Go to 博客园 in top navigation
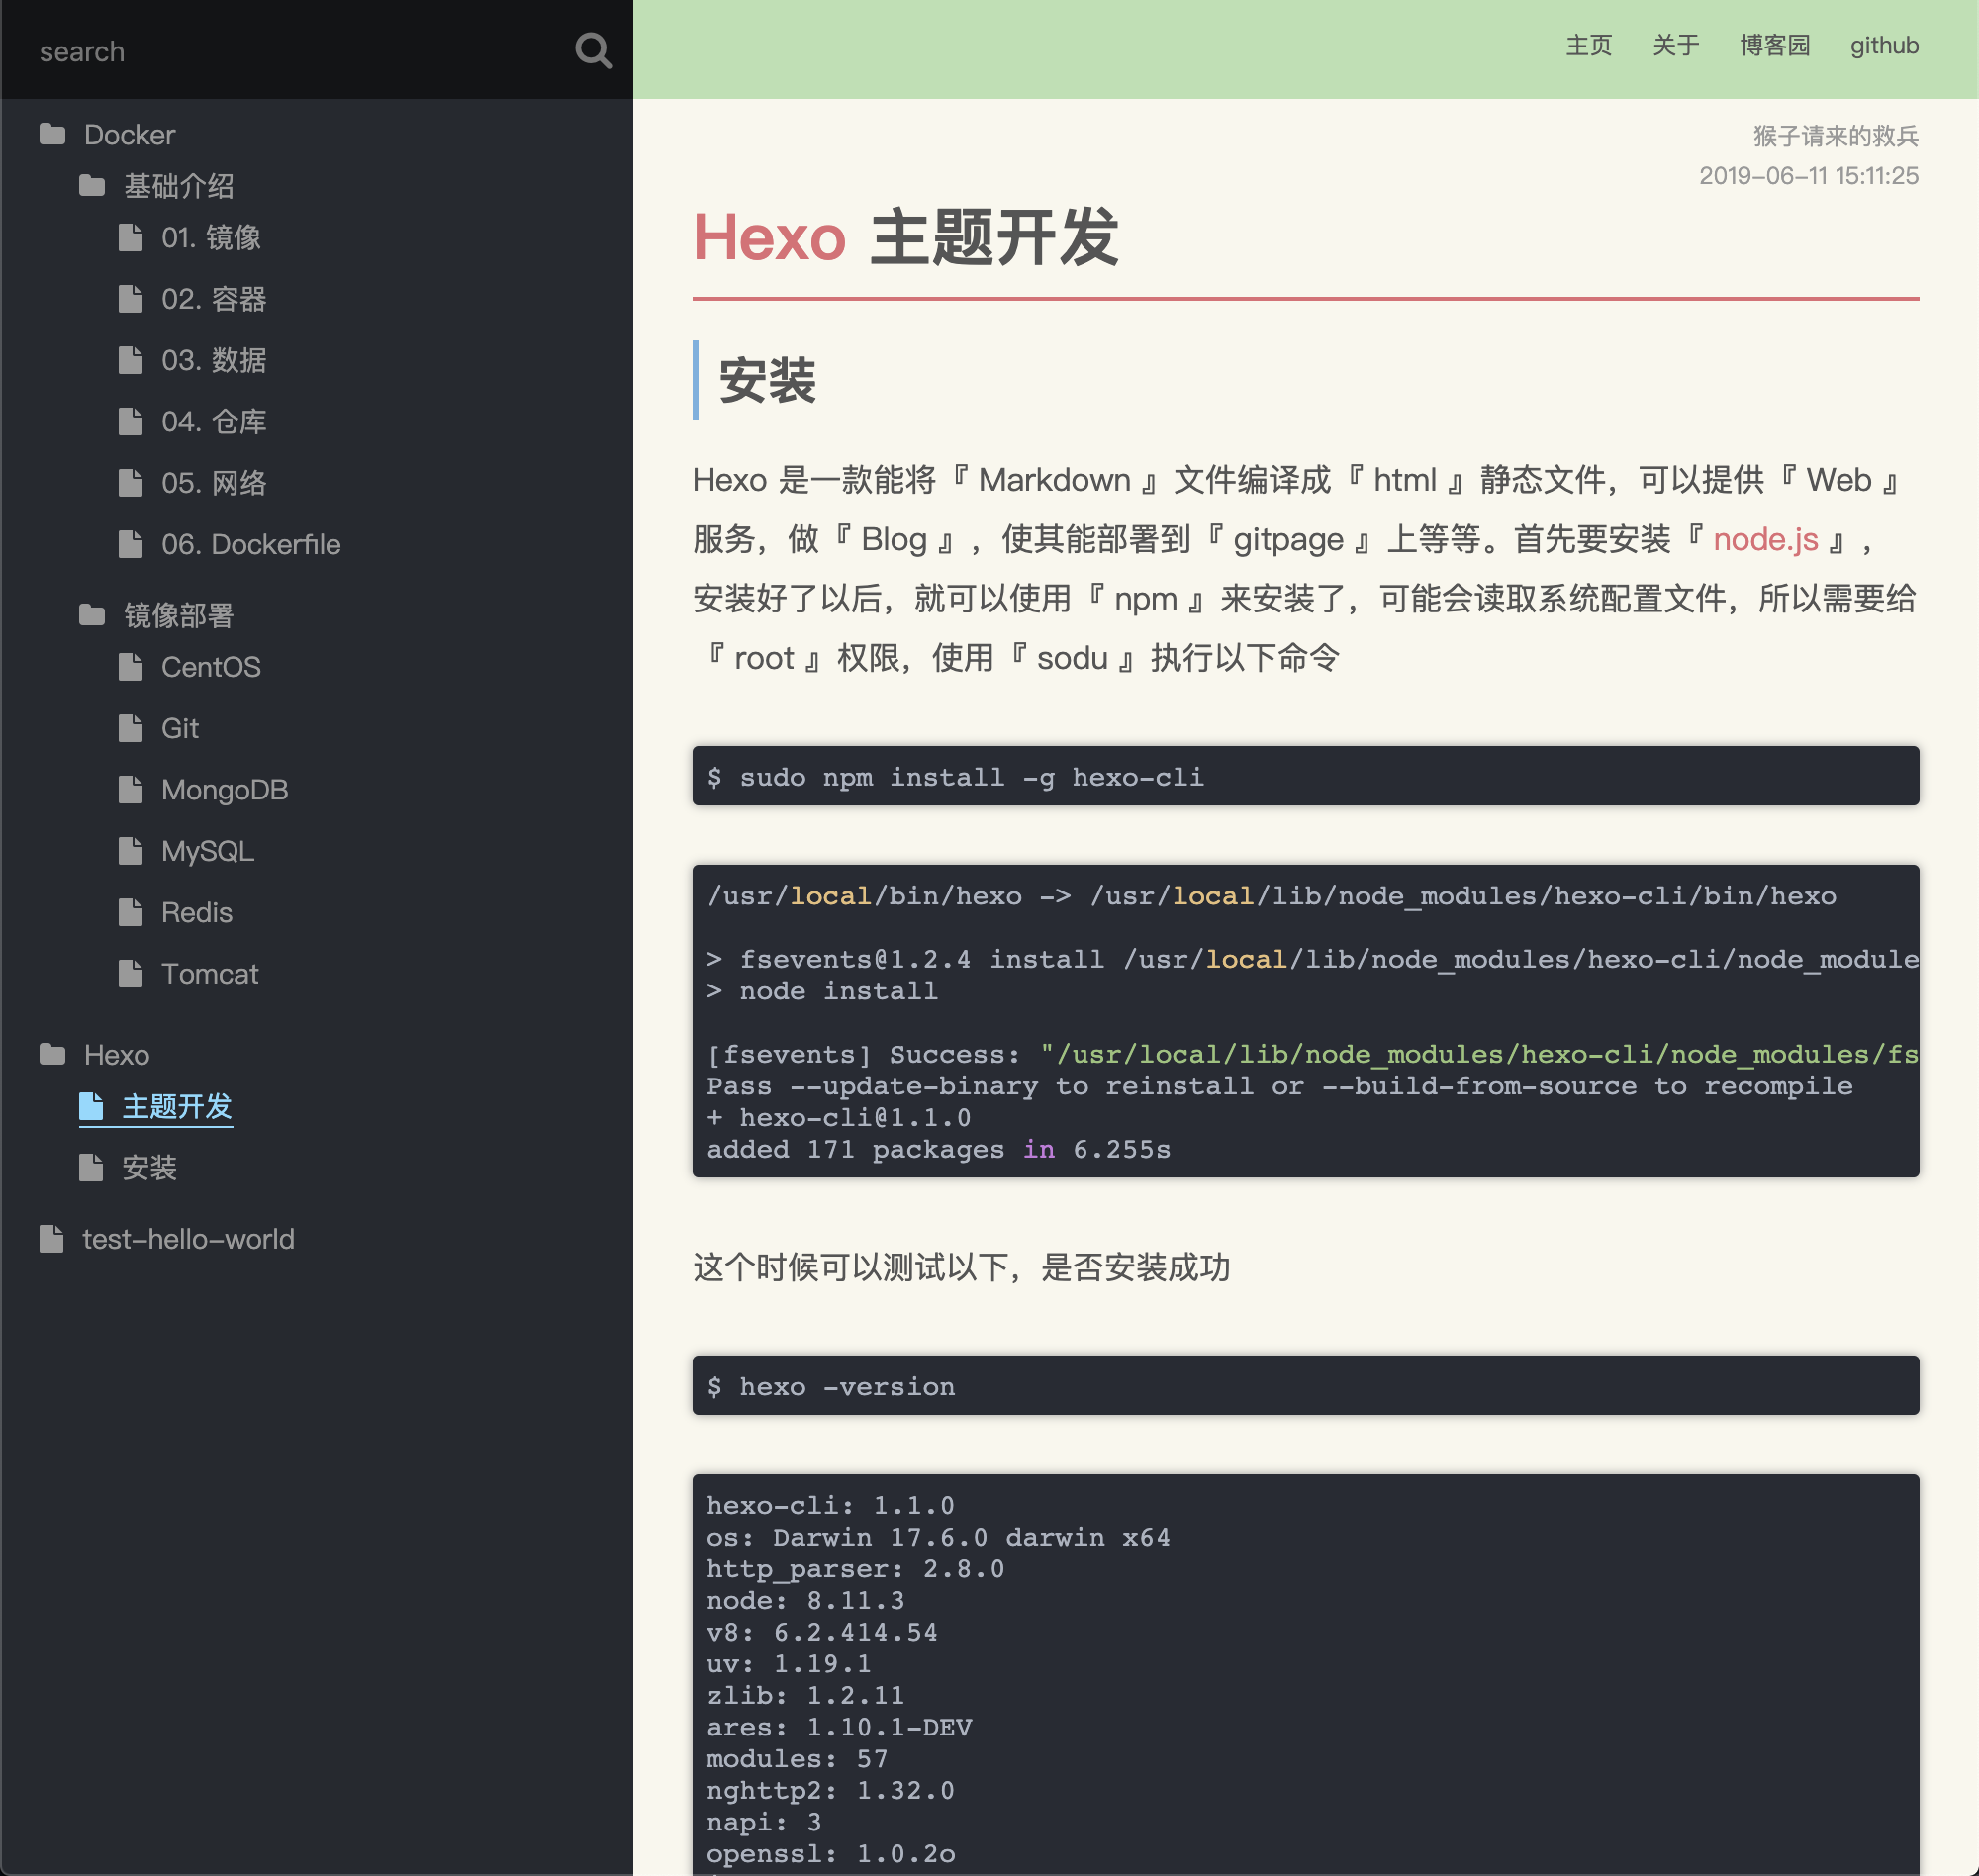The image size is (1979, 1876). [1774, 45]
